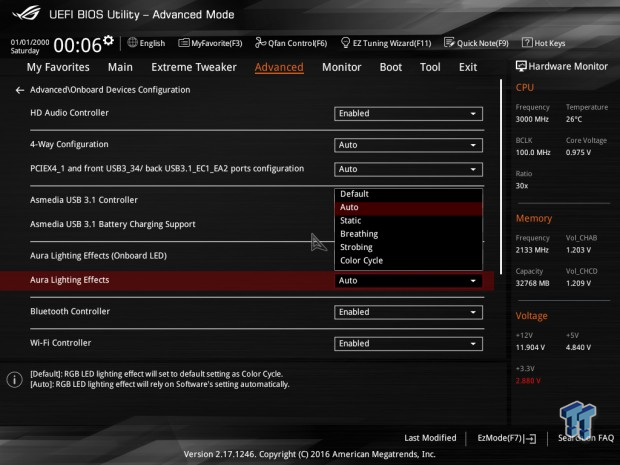The height and width of the screenshot is (465, 620).
Task: Select Aura Lighting Effects (Onboard LED) row
Action: [x=98, y=256]
